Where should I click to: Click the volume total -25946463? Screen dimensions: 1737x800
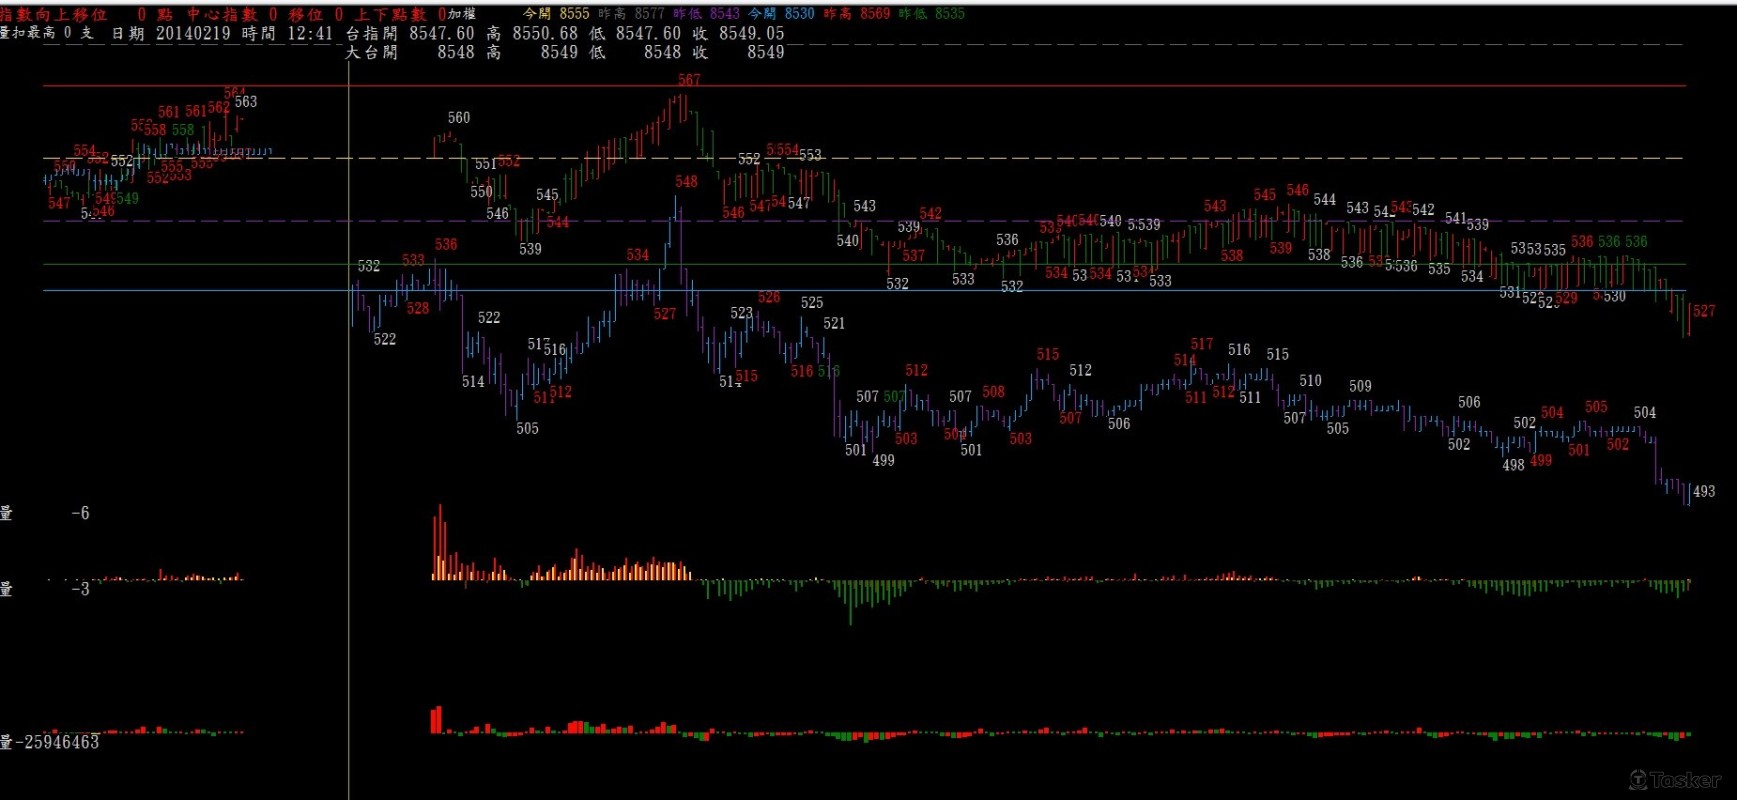click(x=57, y=742)
